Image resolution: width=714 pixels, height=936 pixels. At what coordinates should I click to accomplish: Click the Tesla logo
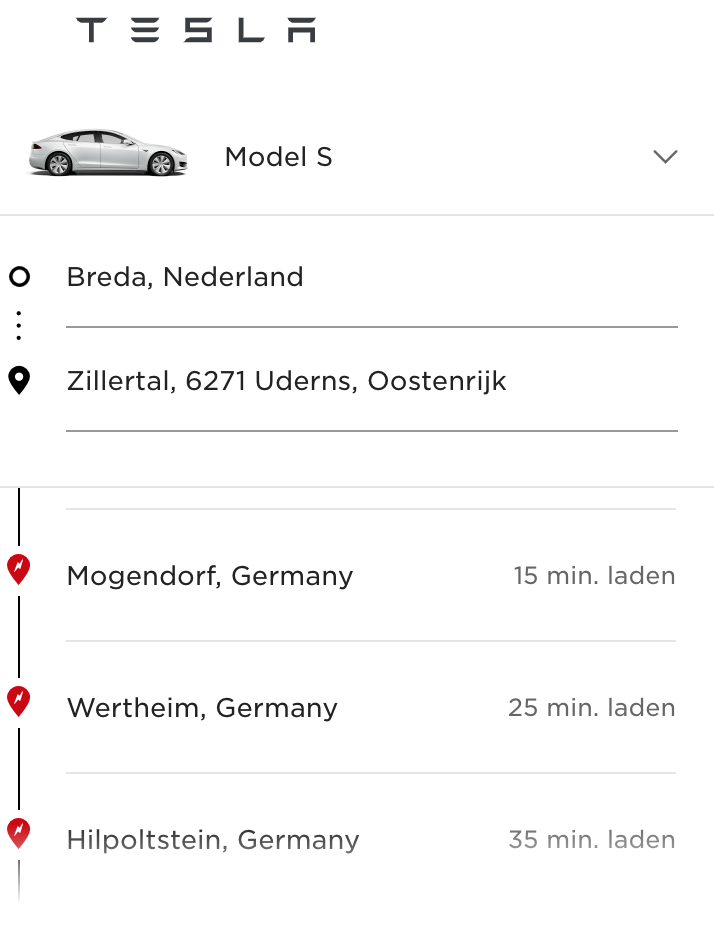[x=196, y=31]
